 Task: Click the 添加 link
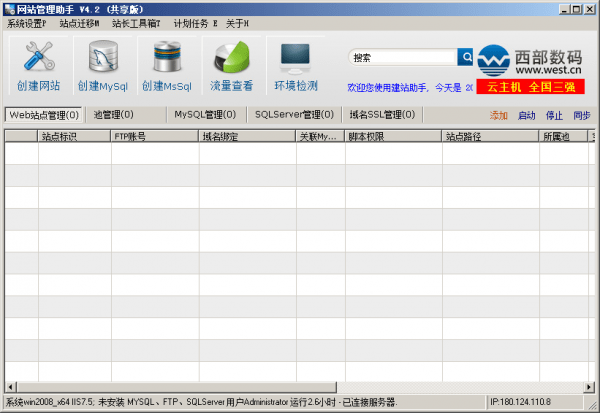[x=499, y=116]
